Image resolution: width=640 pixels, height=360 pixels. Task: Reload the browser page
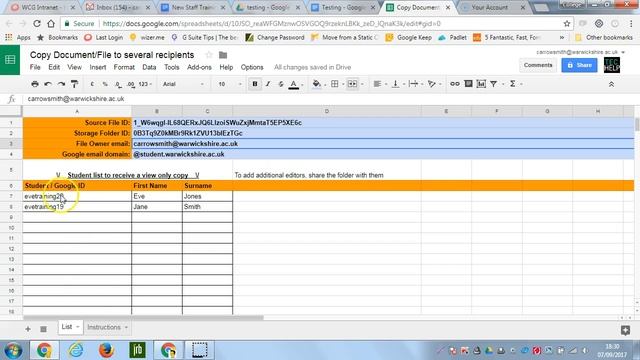point(37,24)
